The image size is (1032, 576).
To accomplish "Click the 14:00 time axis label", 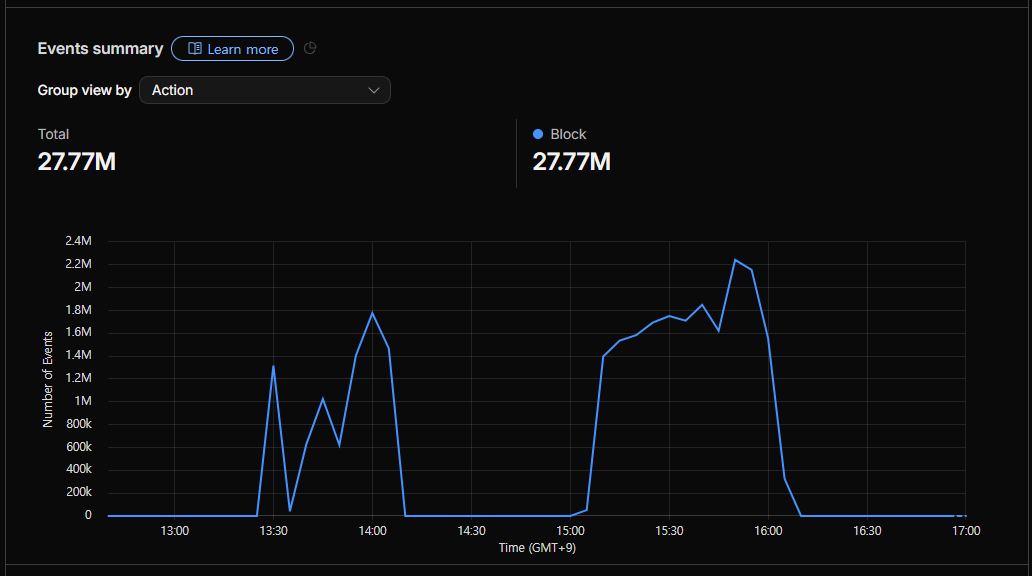I will pos(373,531).
